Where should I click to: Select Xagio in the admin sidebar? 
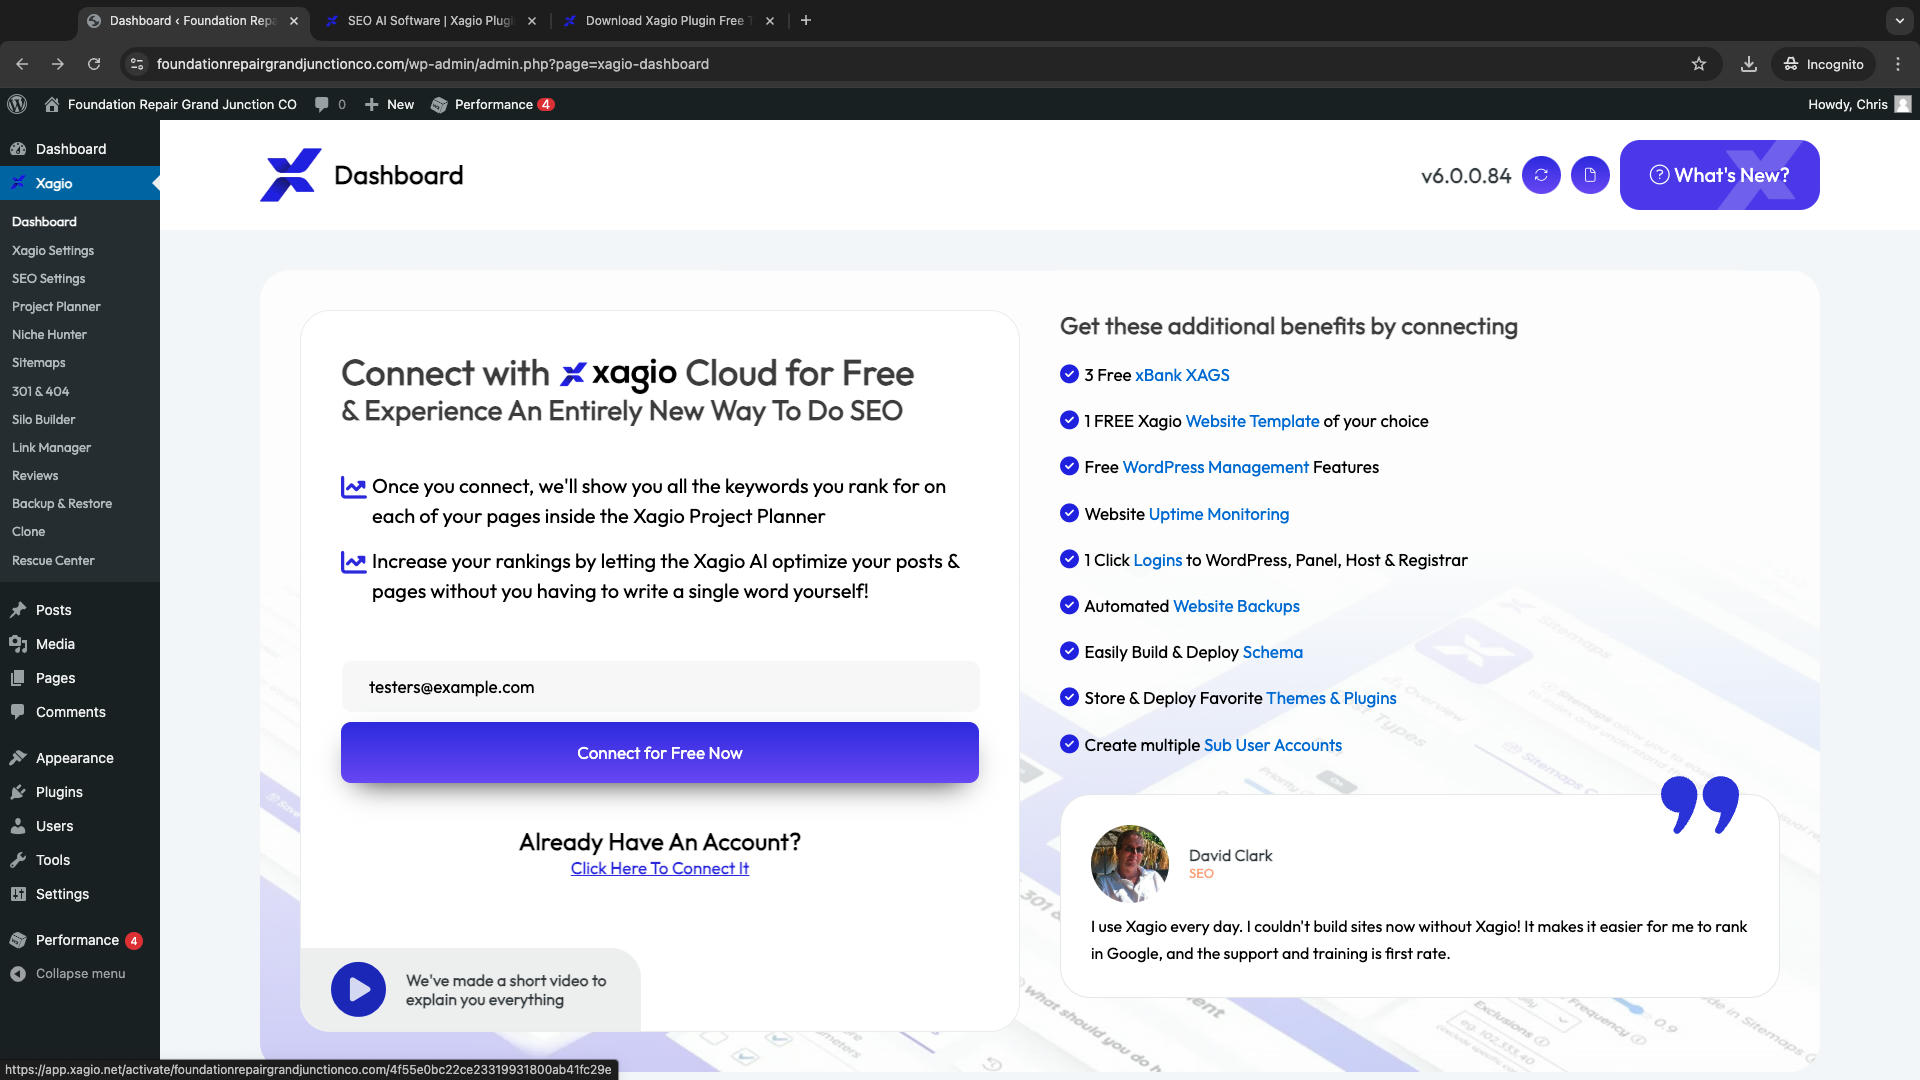click(x=80, y=183)
